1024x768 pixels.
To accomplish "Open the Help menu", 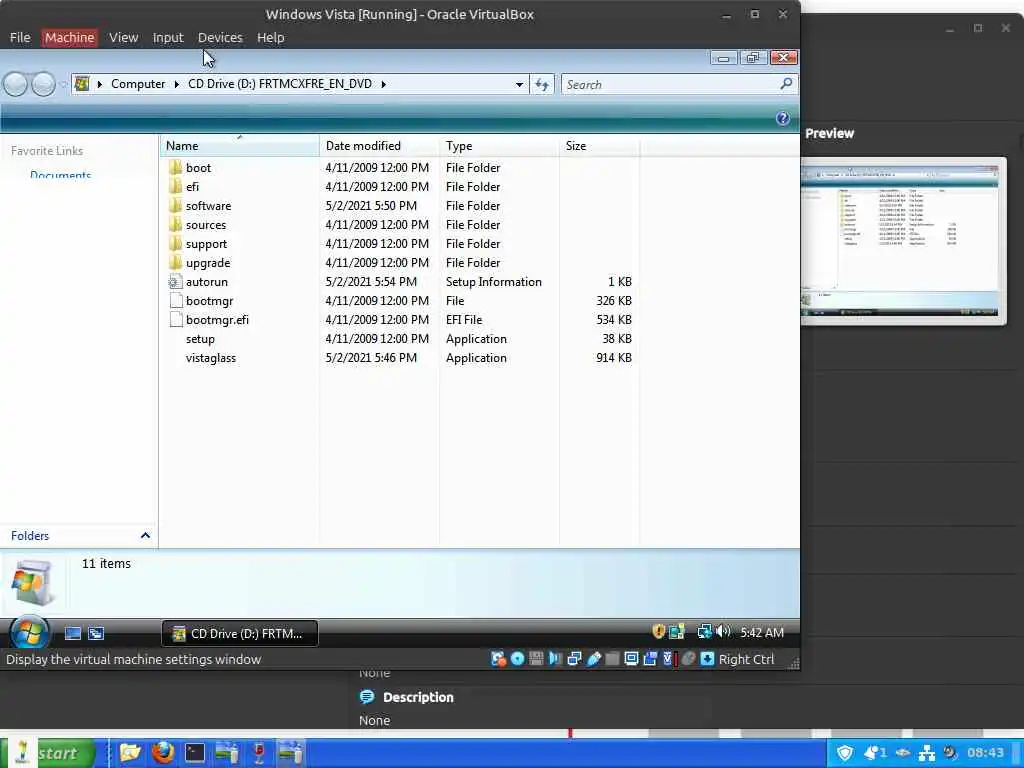I will 270,37.
